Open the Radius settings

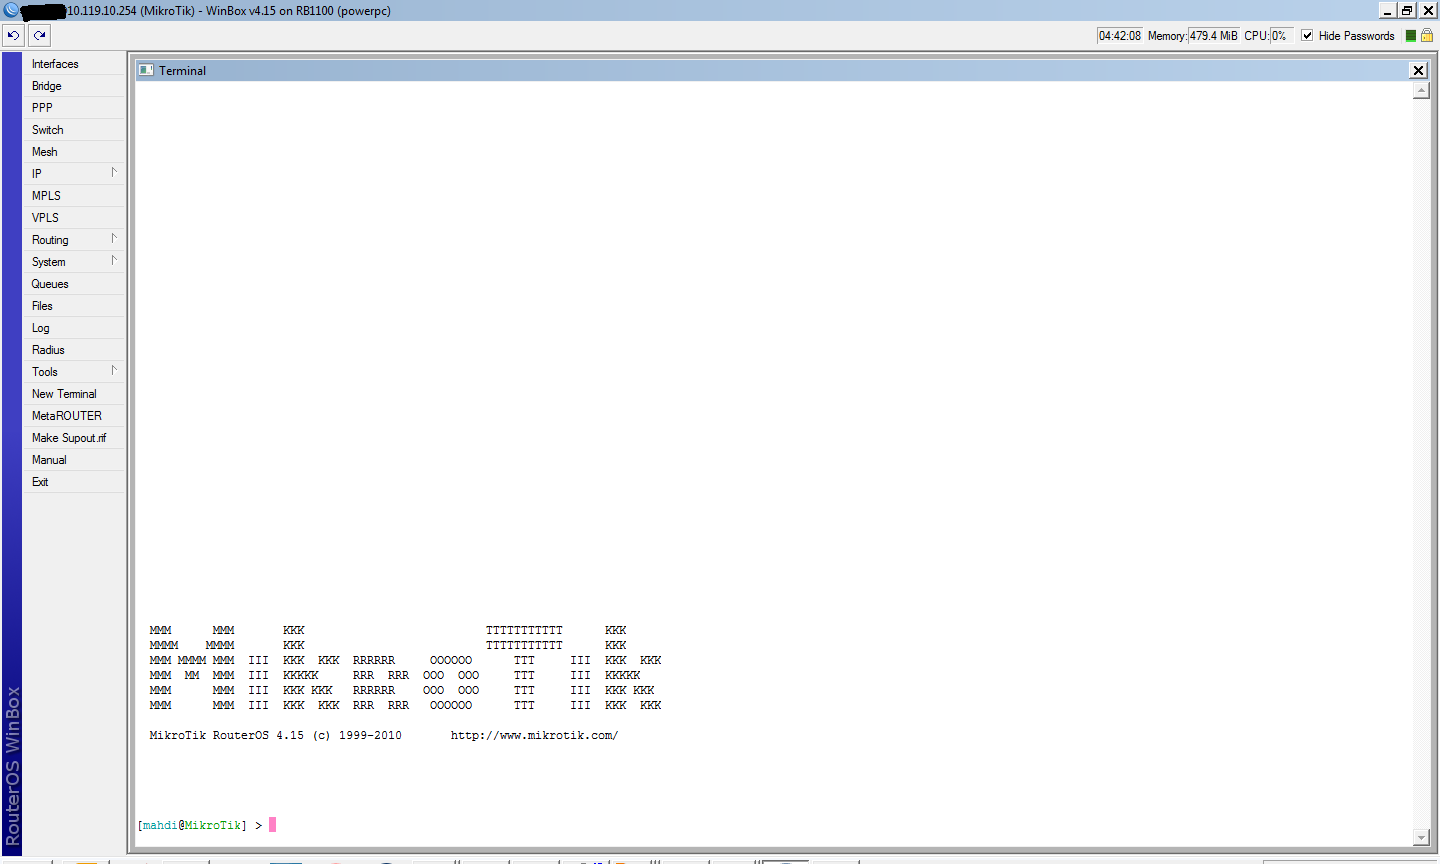[74, 350]
